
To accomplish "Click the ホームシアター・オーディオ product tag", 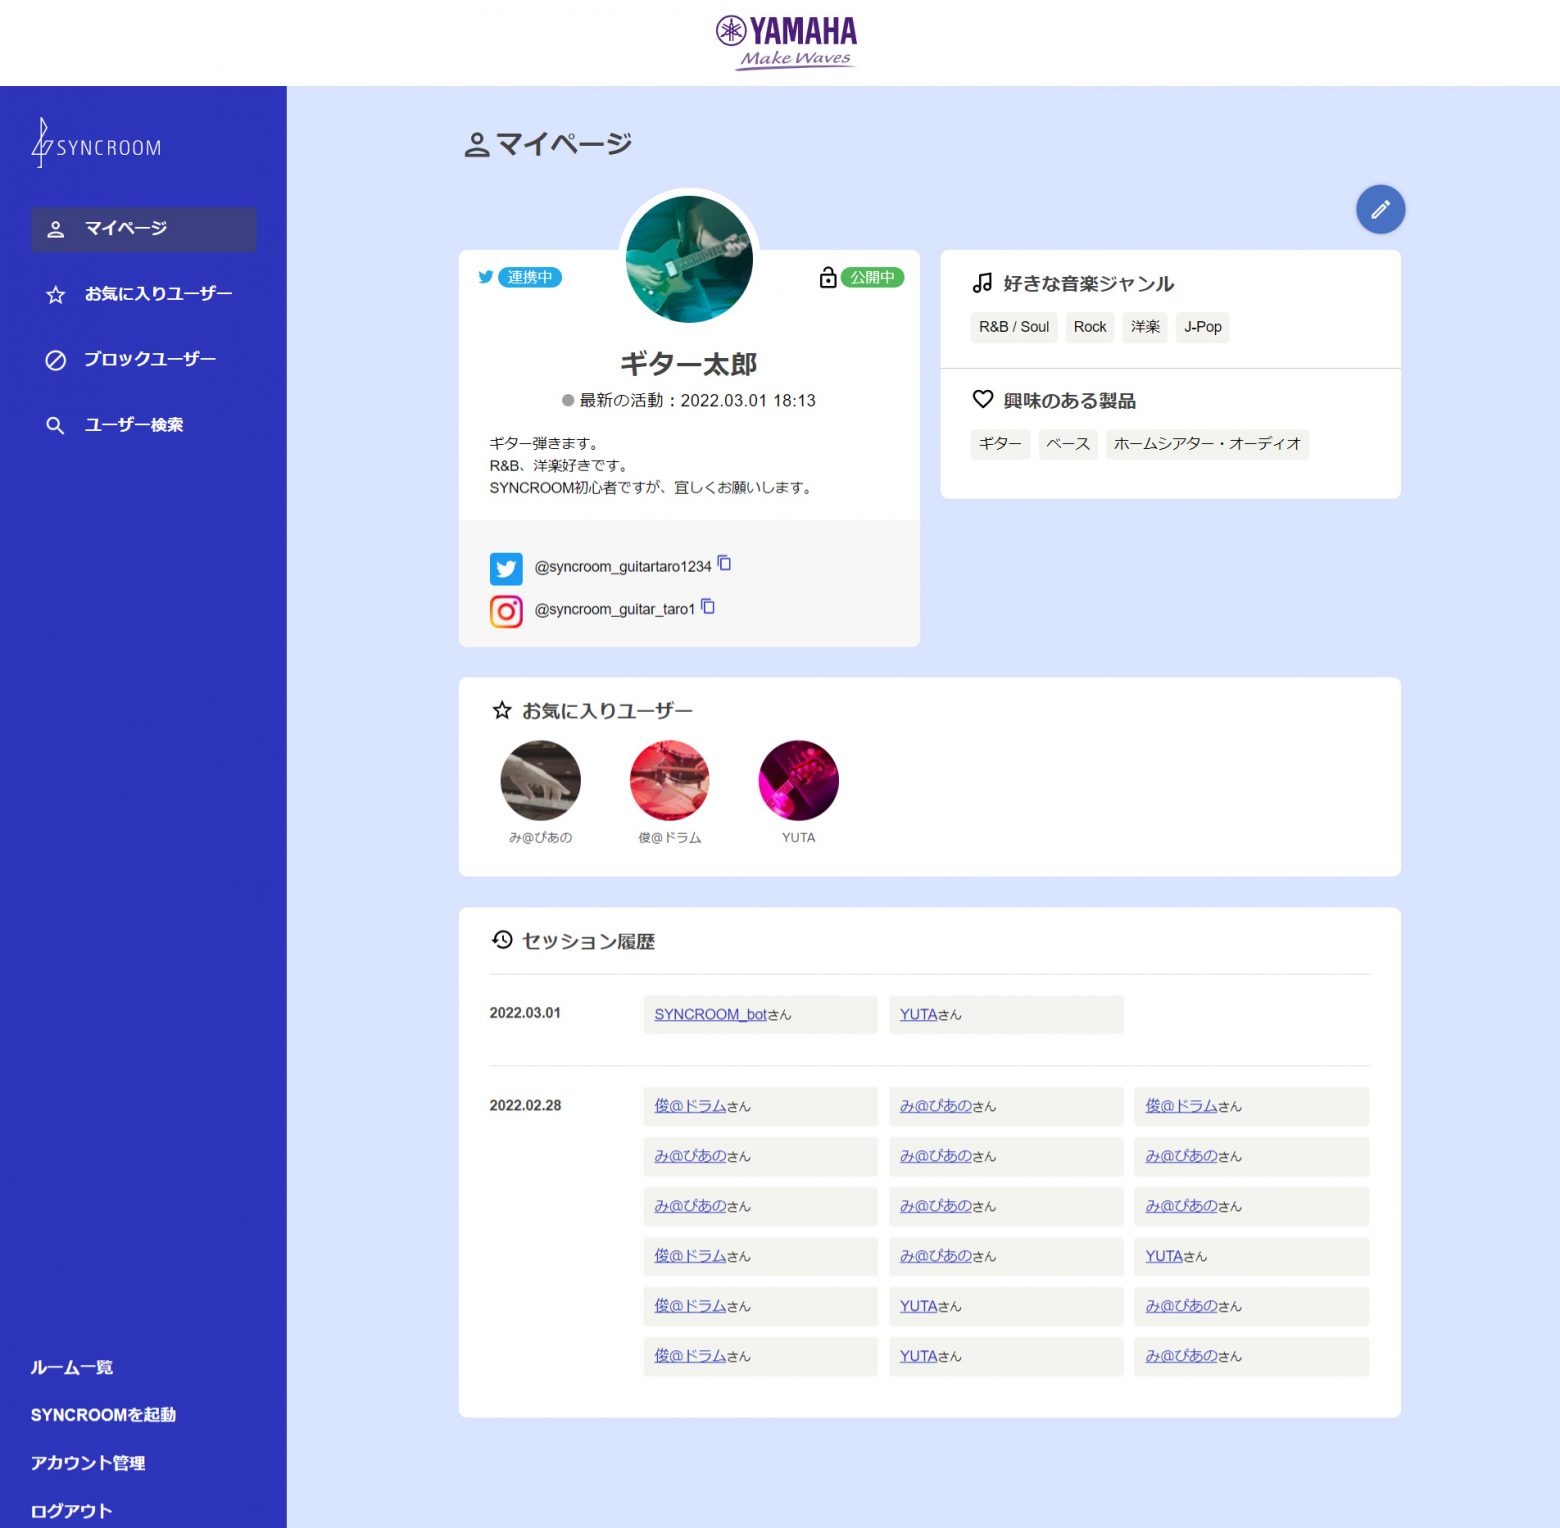I will pos(1207,444).
